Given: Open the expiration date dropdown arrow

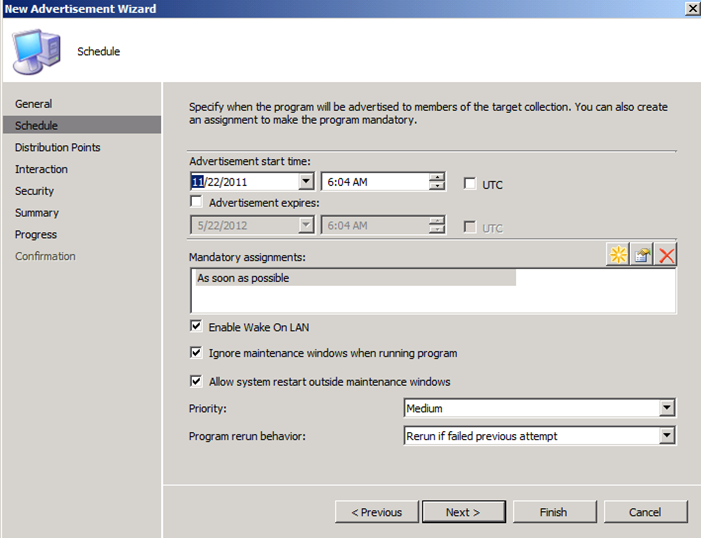Looking at the screenshot, I should (x=306, y=225).
